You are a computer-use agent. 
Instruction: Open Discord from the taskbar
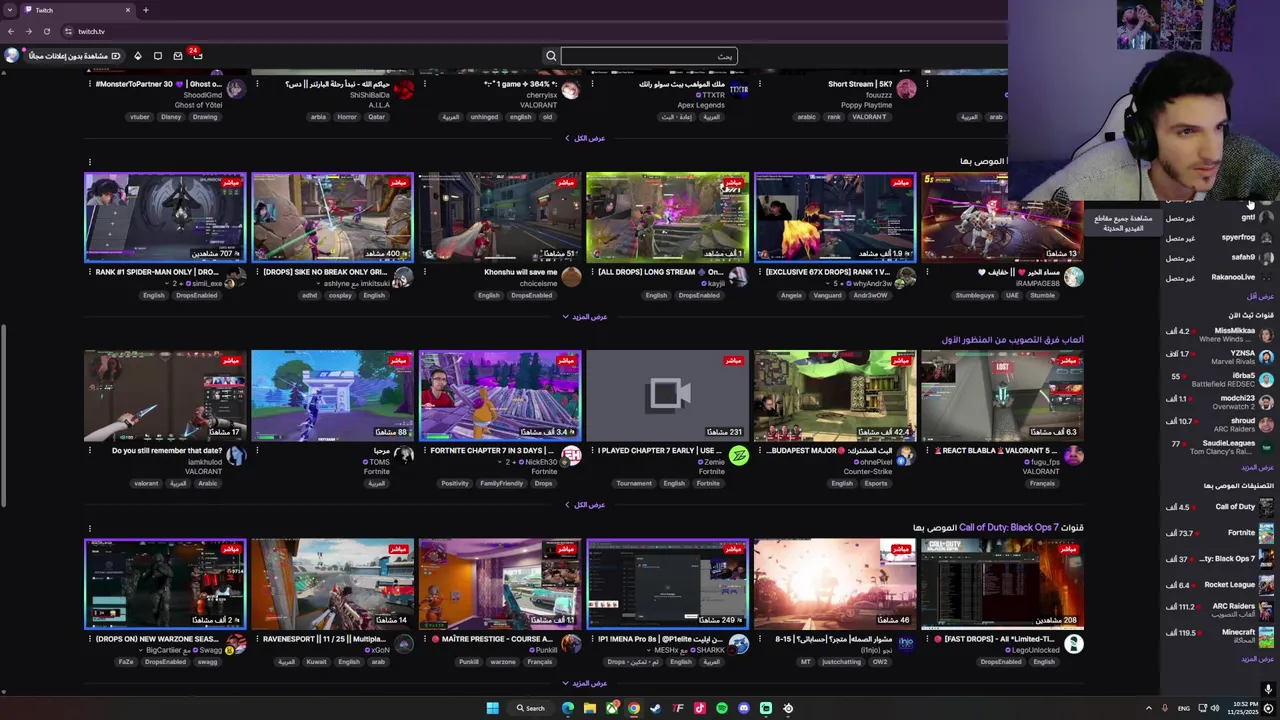744,708
